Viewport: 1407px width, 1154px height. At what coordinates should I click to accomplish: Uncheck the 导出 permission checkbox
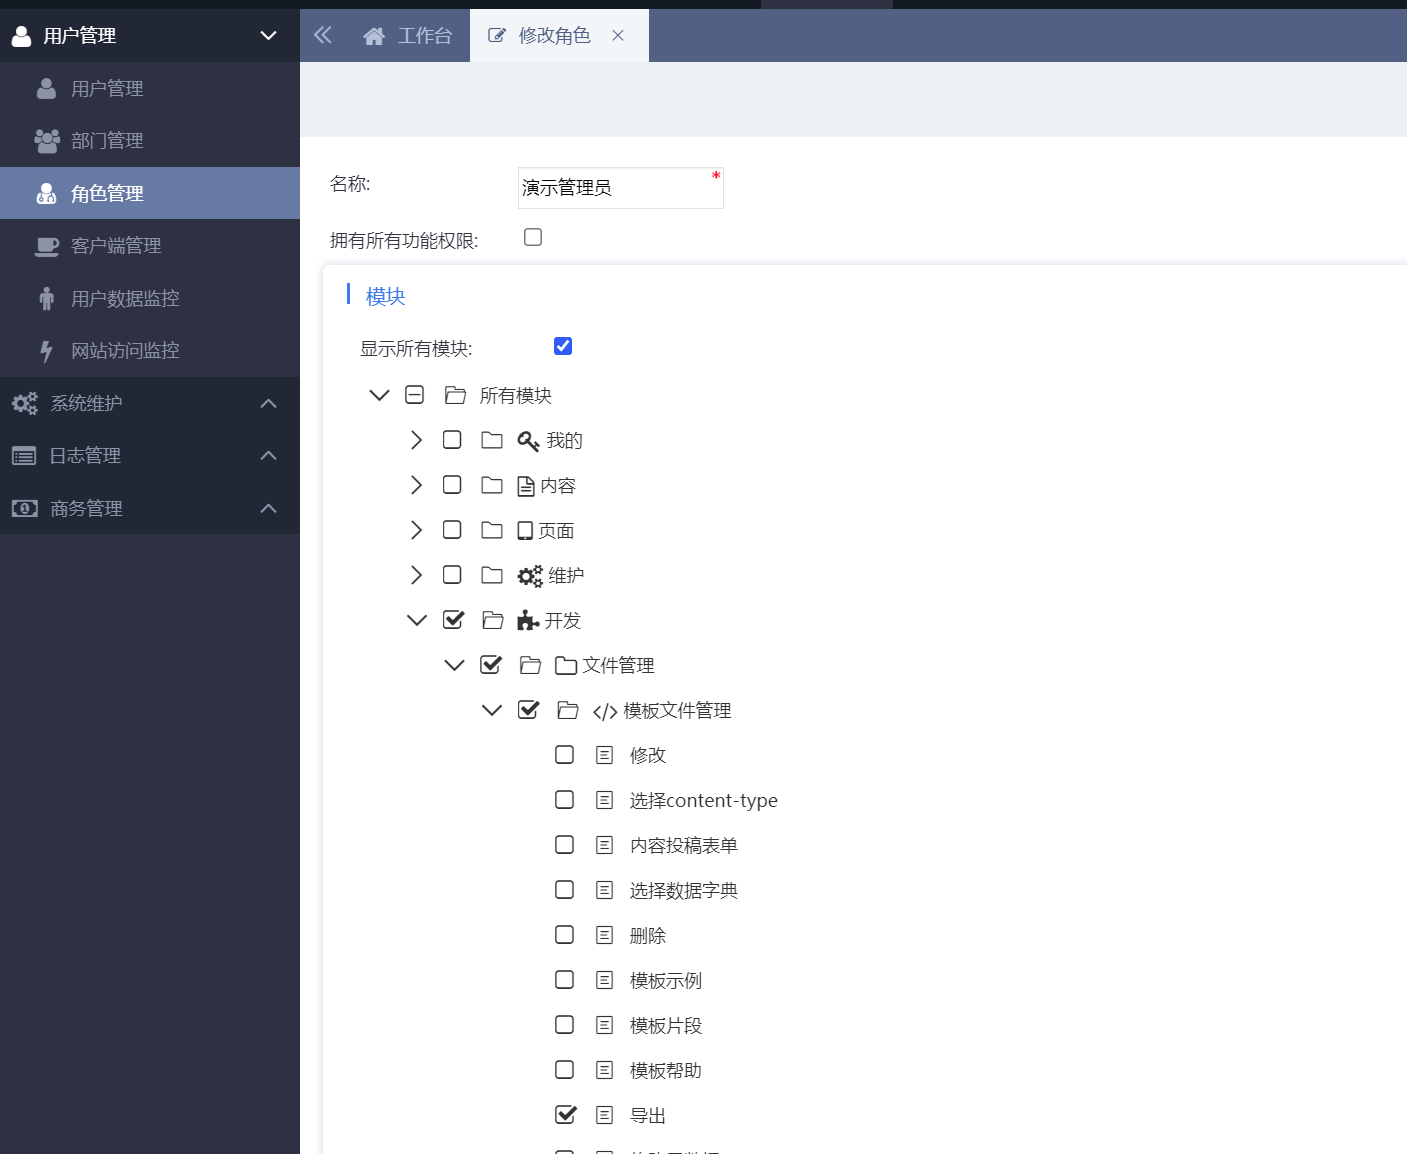point(565,1114)
